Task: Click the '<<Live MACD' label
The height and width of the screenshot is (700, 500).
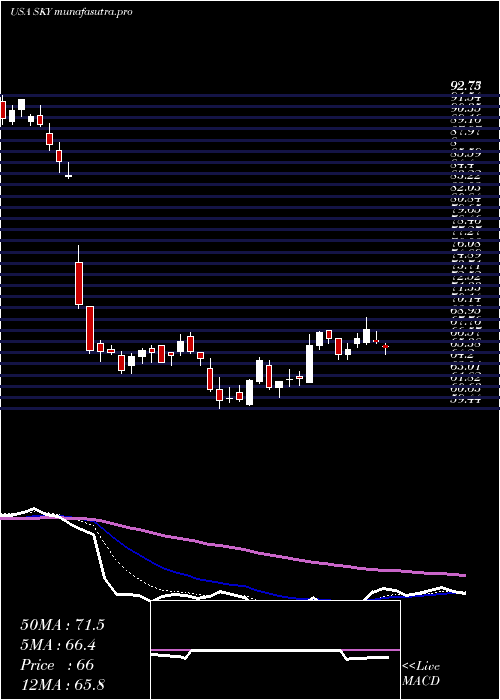Action: pyautogui.click(x=421, y=674)
